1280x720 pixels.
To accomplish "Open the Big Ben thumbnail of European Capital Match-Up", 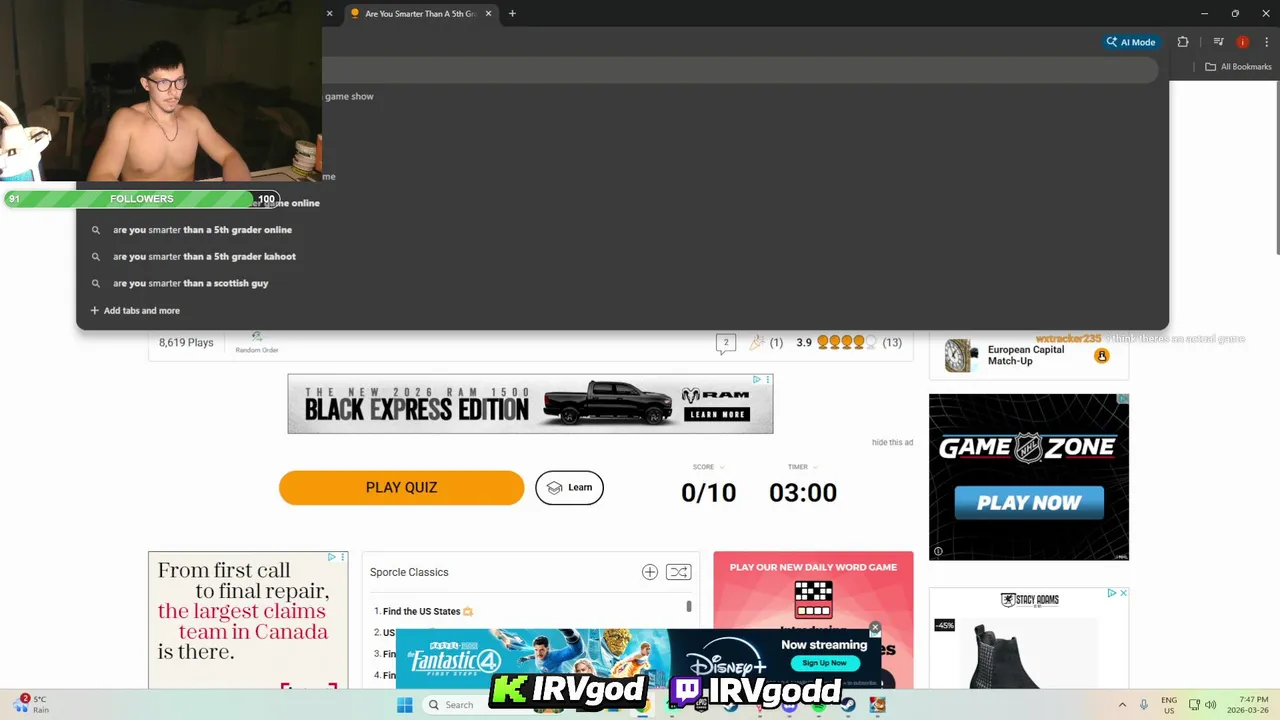I will coord(961,355).
